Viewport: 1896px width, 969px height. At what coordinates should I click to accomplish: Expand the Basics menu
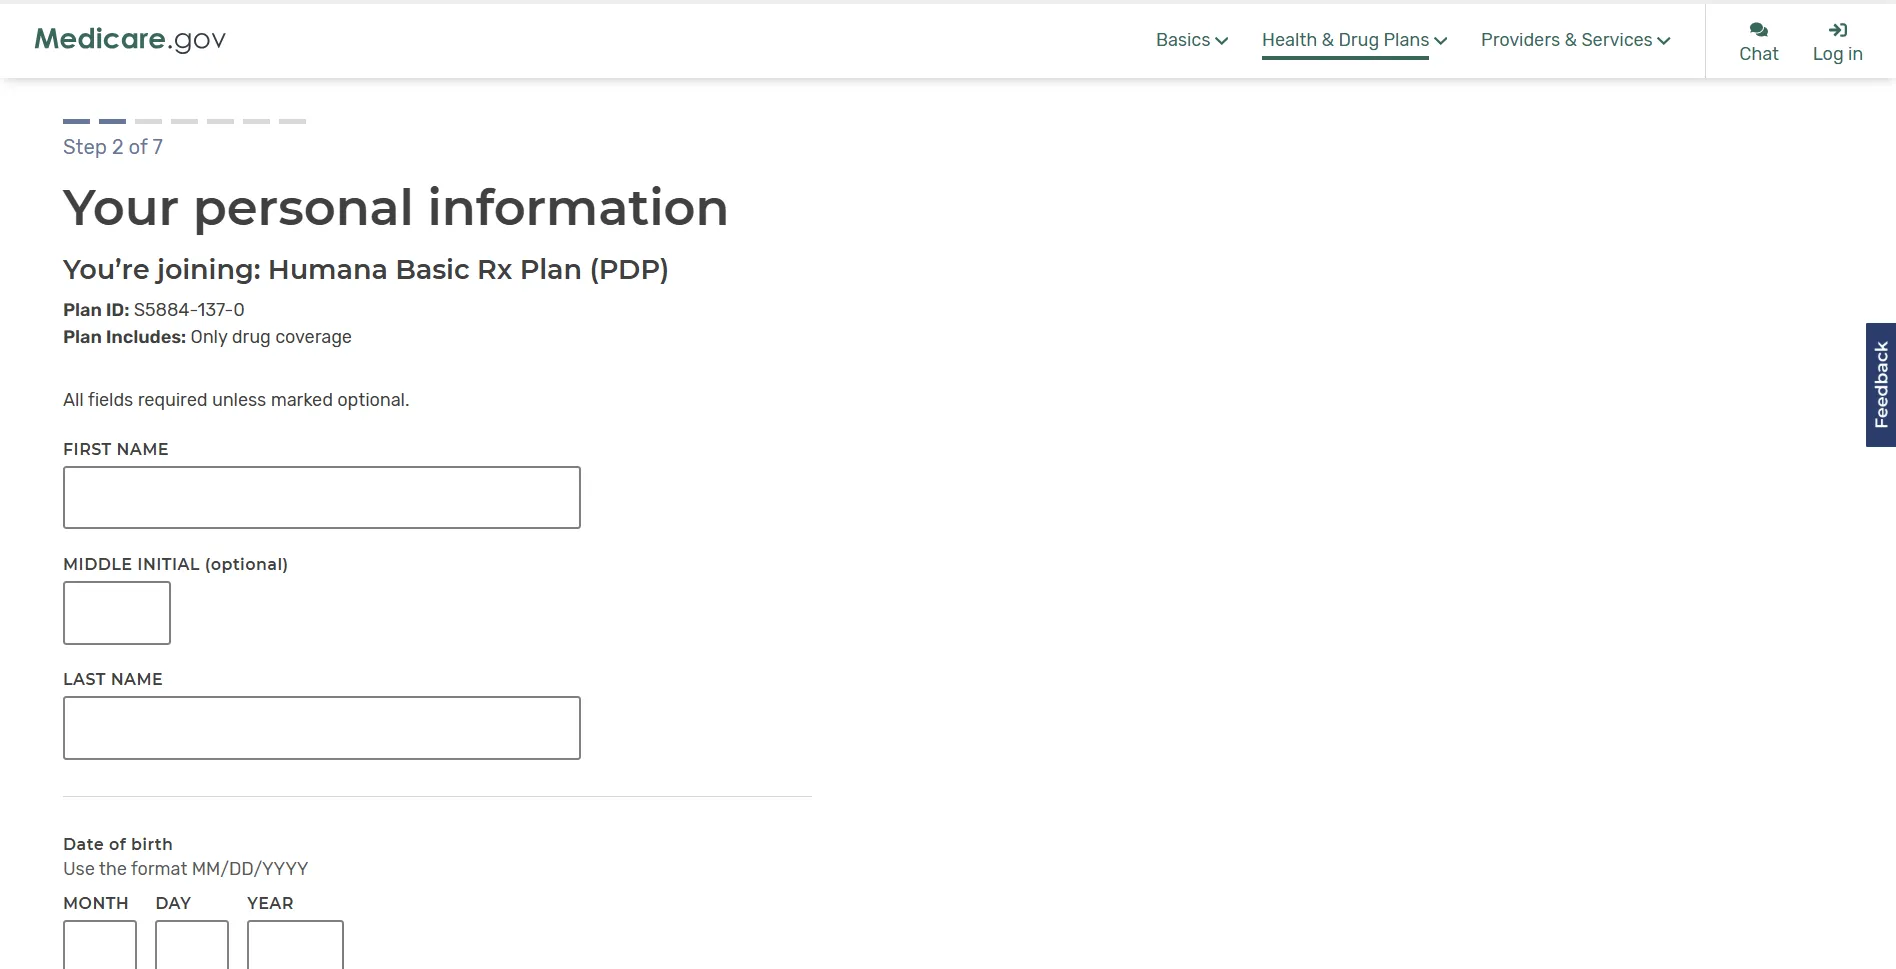(1192, 40)
